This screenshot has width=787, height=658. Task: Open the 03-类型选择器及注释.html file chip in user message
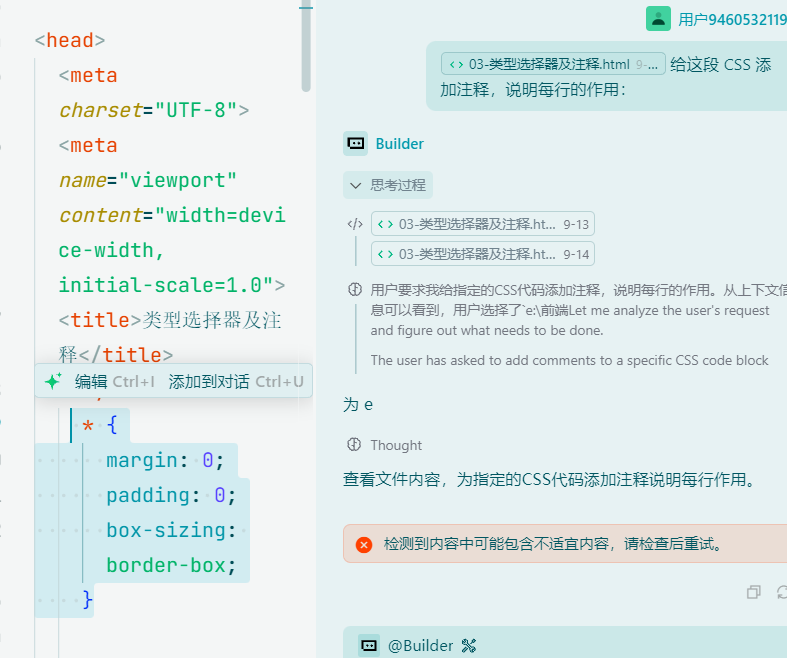[553, 64]
